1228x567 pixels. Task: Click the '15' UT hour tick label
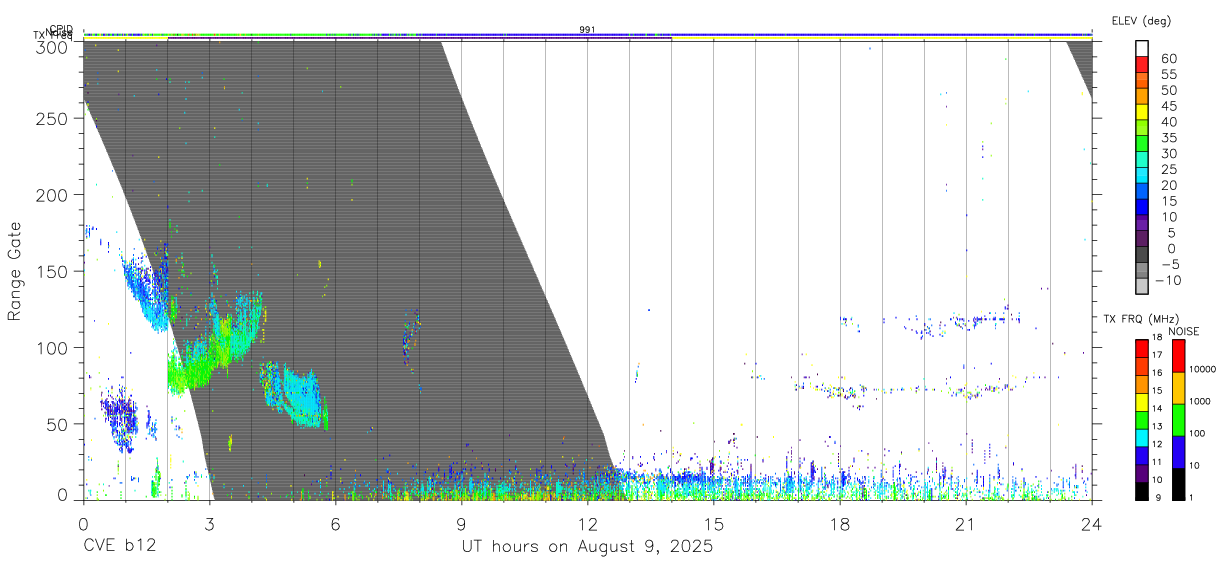coord(713,524)
